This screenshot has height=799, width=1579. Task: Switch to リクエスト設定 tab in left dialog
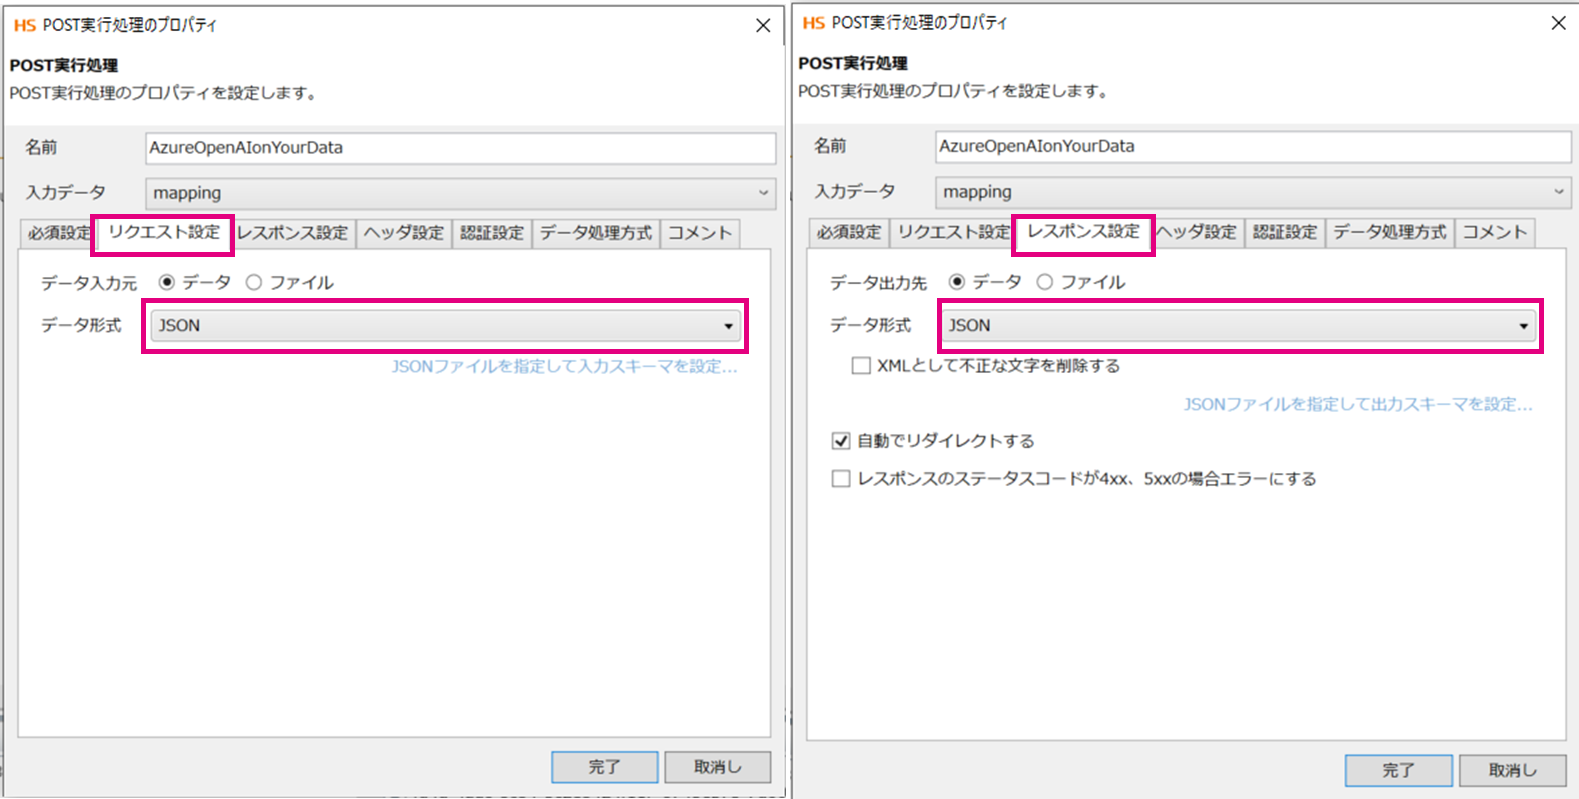(x=163, y=233)
